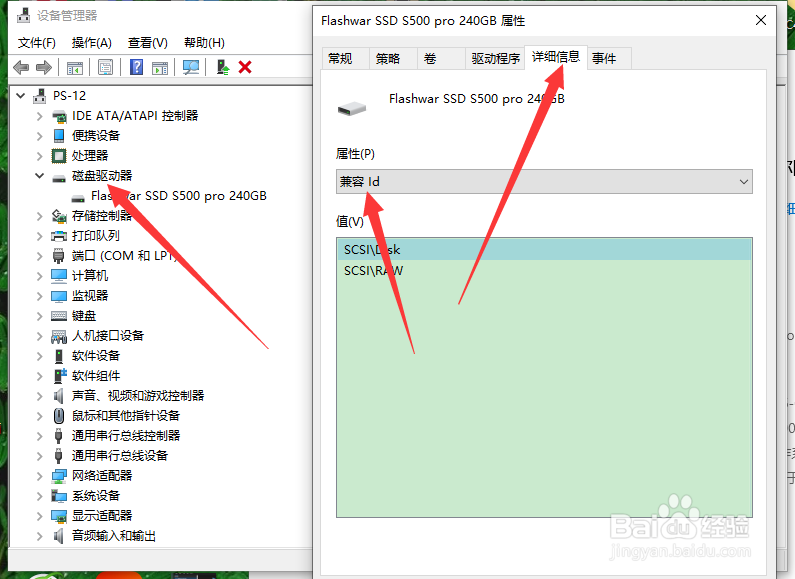The image size is (795, 579).
Task: Click the COM and LPT ports icon
Action: (59, 256)
